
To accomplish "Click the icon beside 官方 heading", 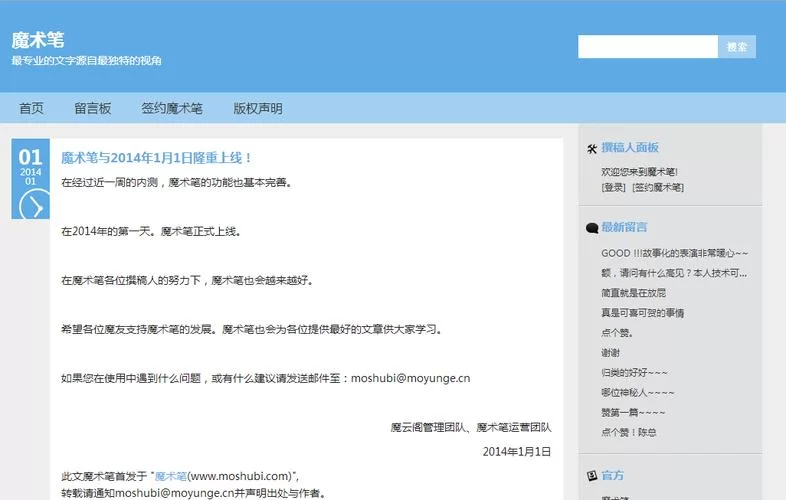I will [x=592, y=475].
